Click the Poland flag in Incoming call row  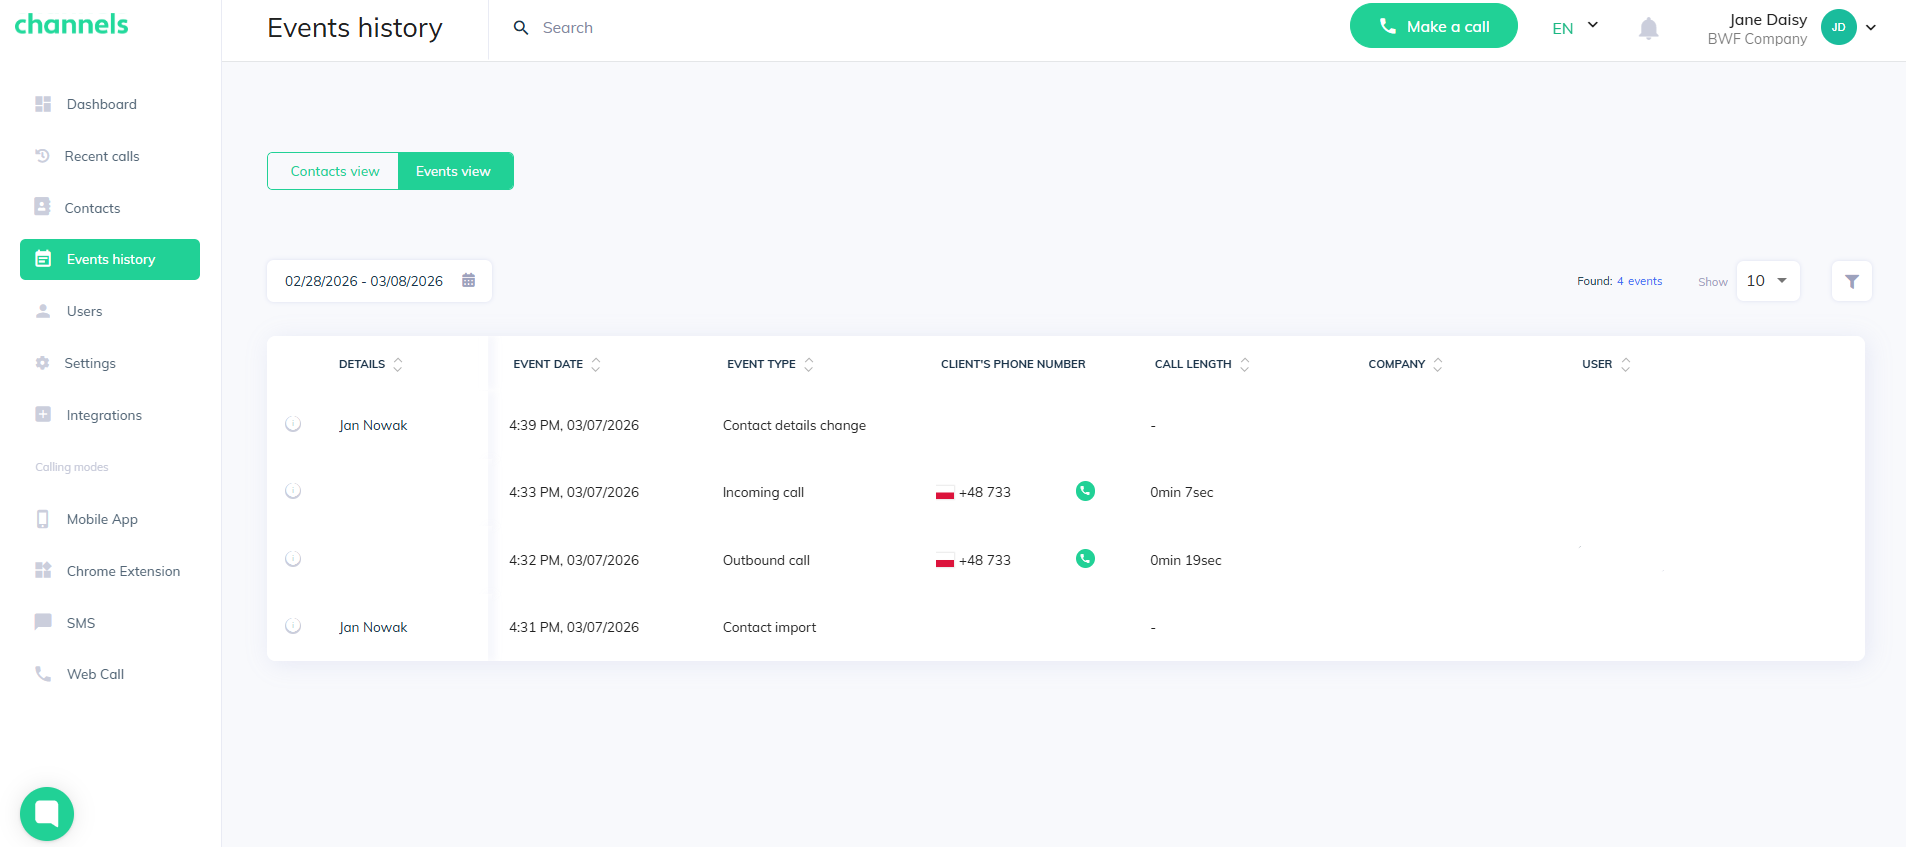[945, 492]
